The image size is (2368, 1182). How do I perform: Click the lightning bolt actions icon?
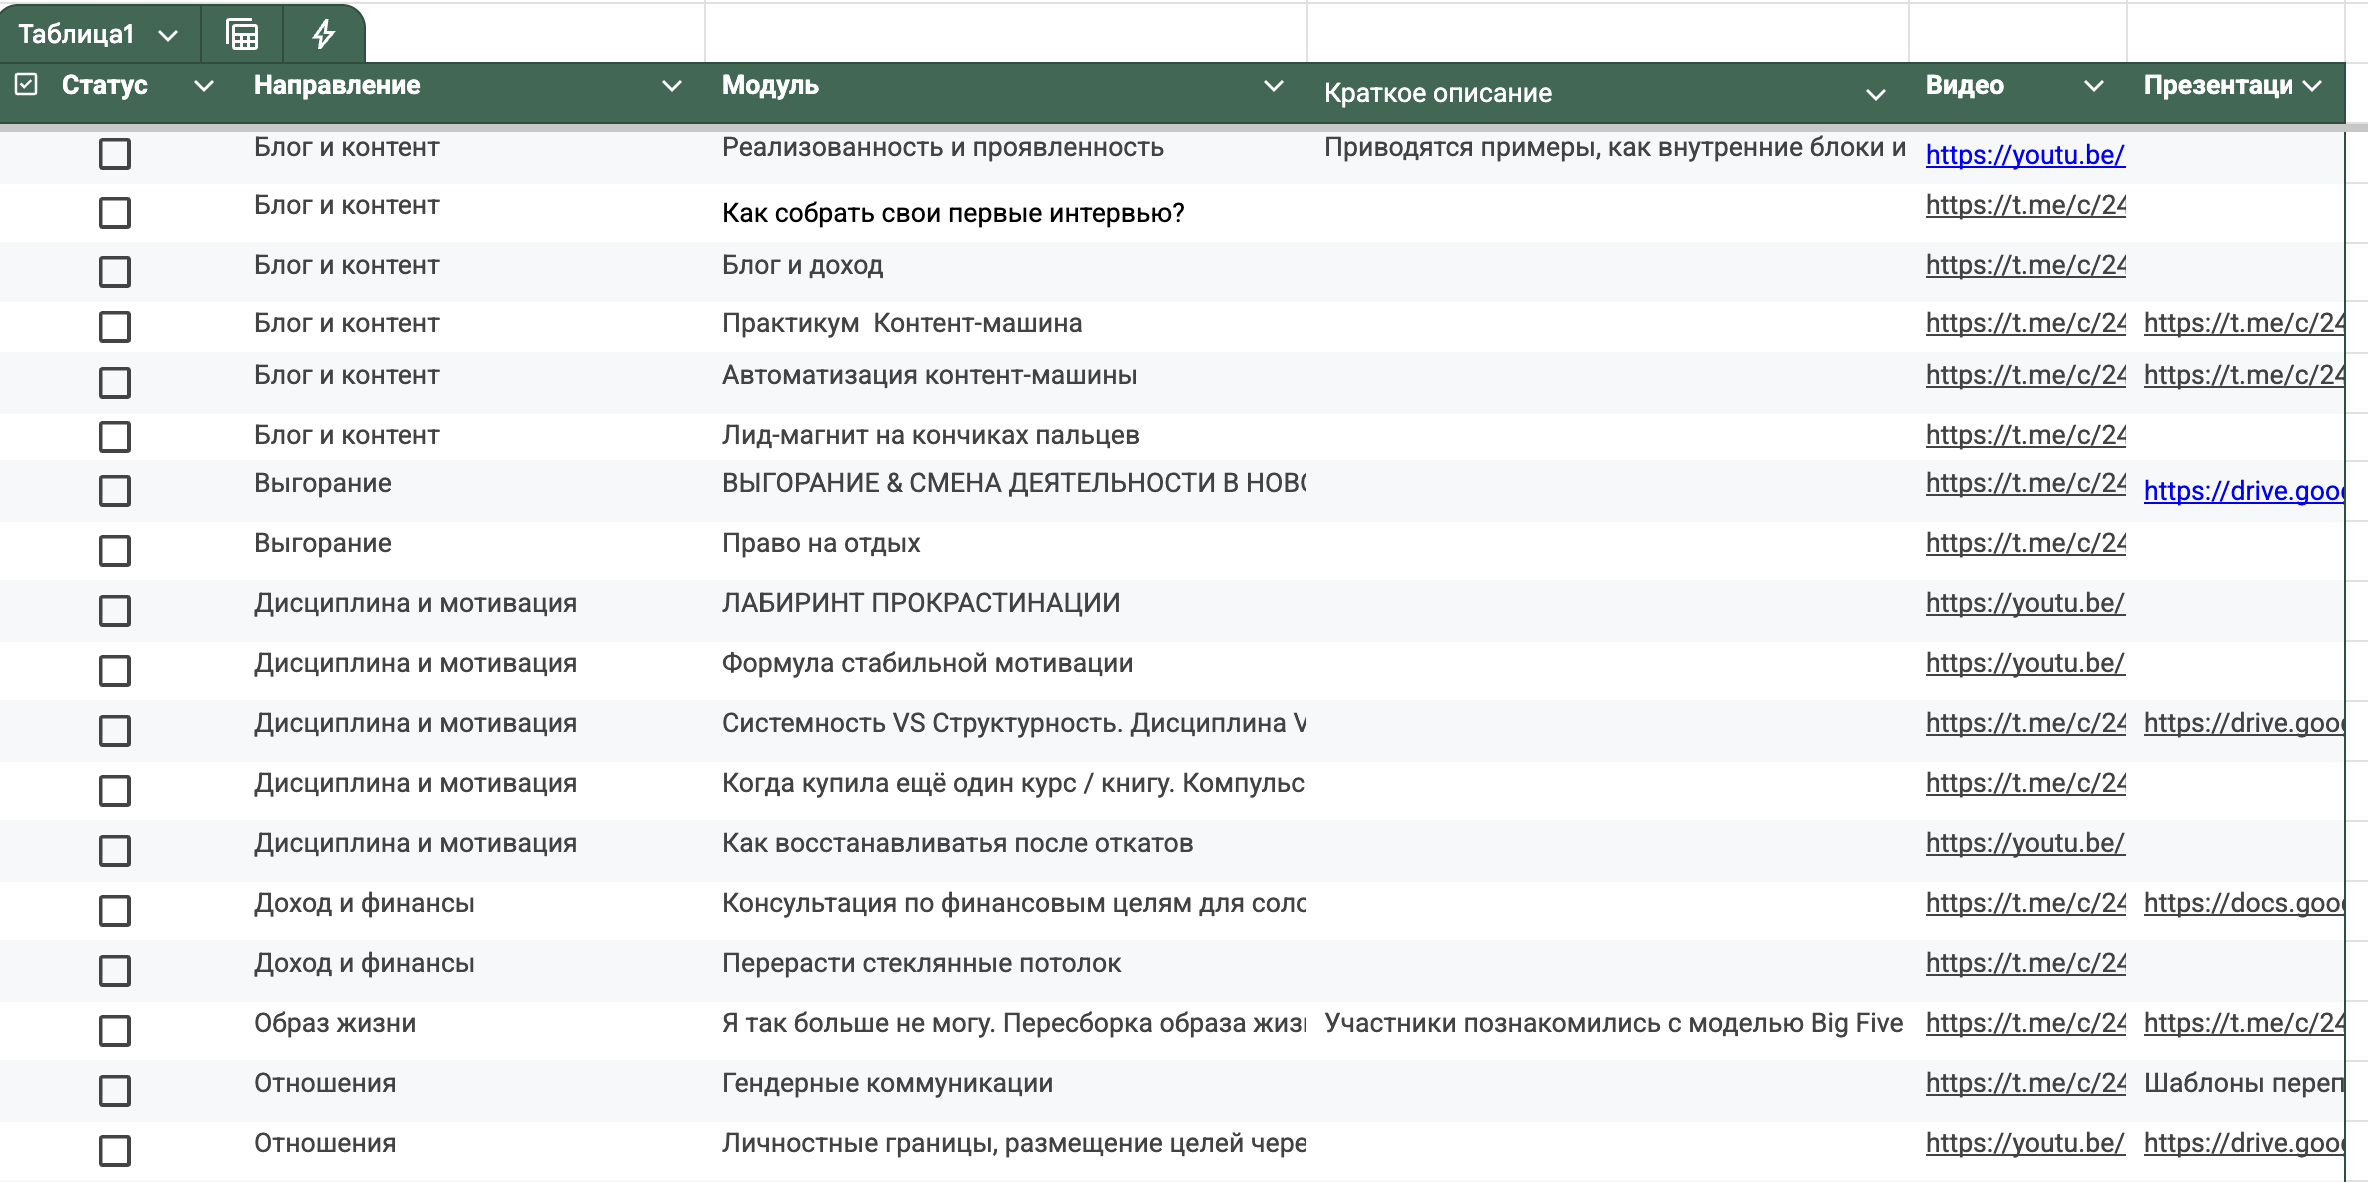[x=323, y=34]
